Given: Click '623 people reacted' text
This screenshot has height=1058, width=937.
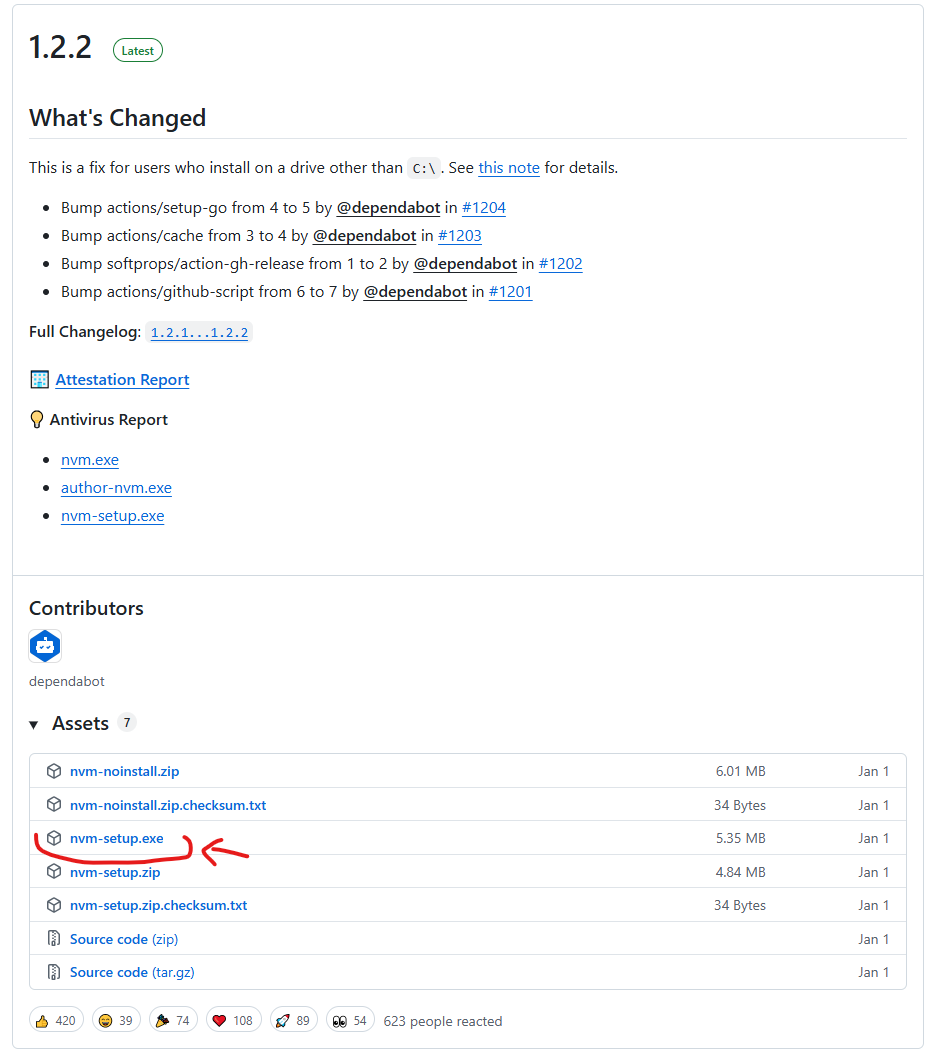Looking at the screenshot, I should point(443,1022).
